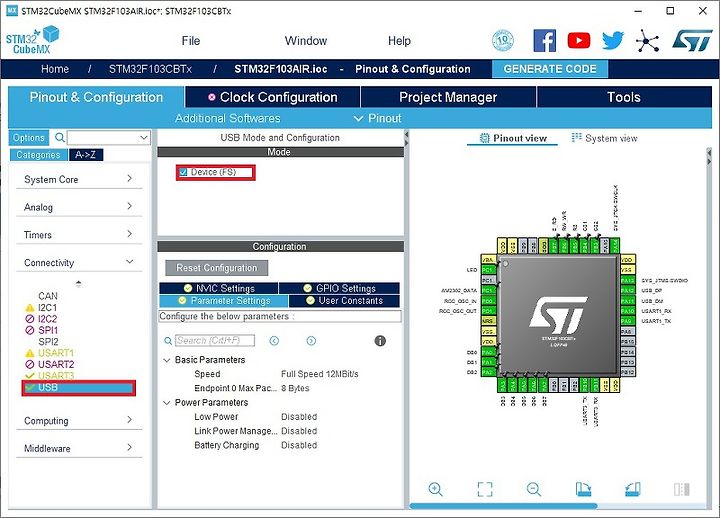Viewport: 720px width, 518px height.
Task: Open the Twitter bird icon
Action: pos(613,40)
